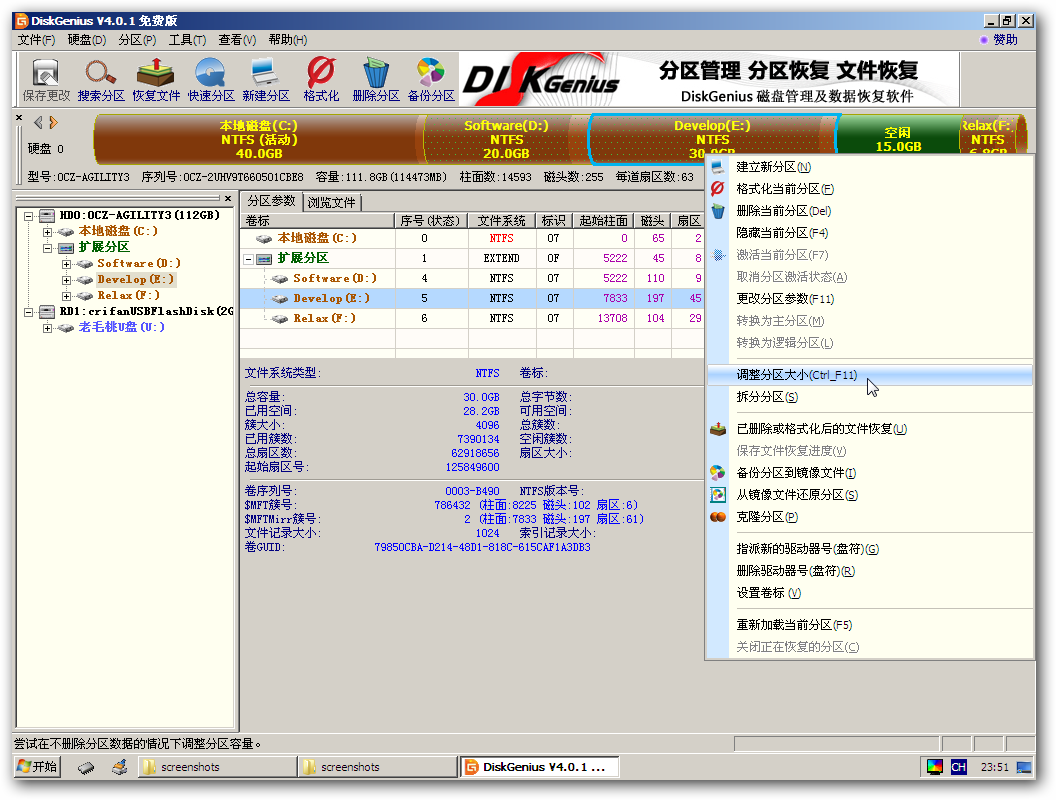The width and height of the screenshot is (1056, 800).
Task: Click the 格式化当前分区 red icon in menu
Action: tap(718, 189)
